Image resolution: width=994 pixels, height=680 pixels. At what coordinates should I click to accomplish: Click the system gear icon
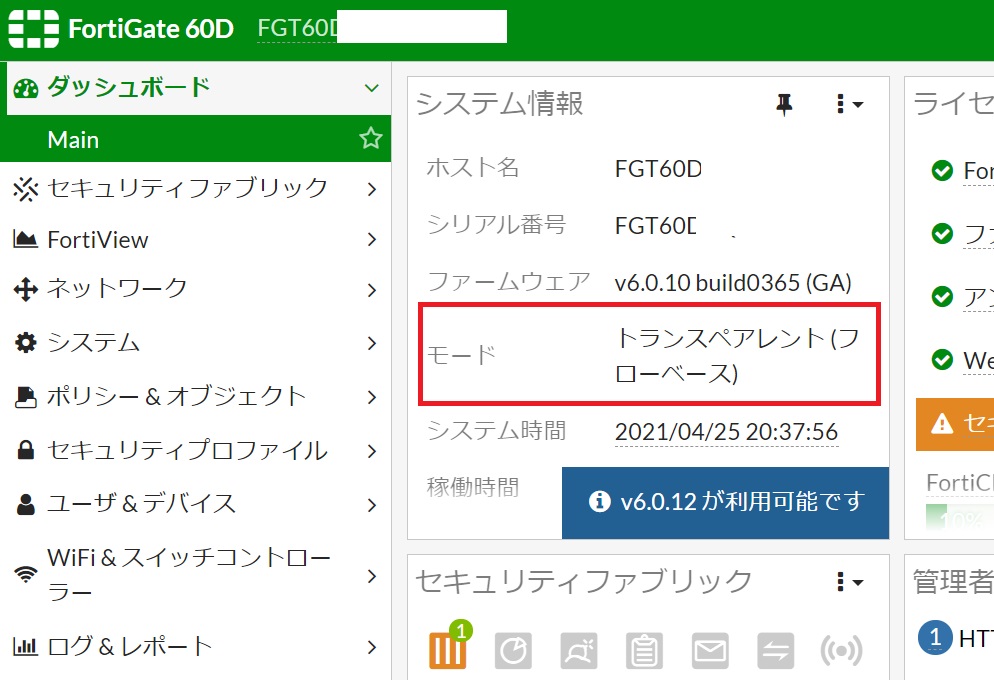point(25,343)
